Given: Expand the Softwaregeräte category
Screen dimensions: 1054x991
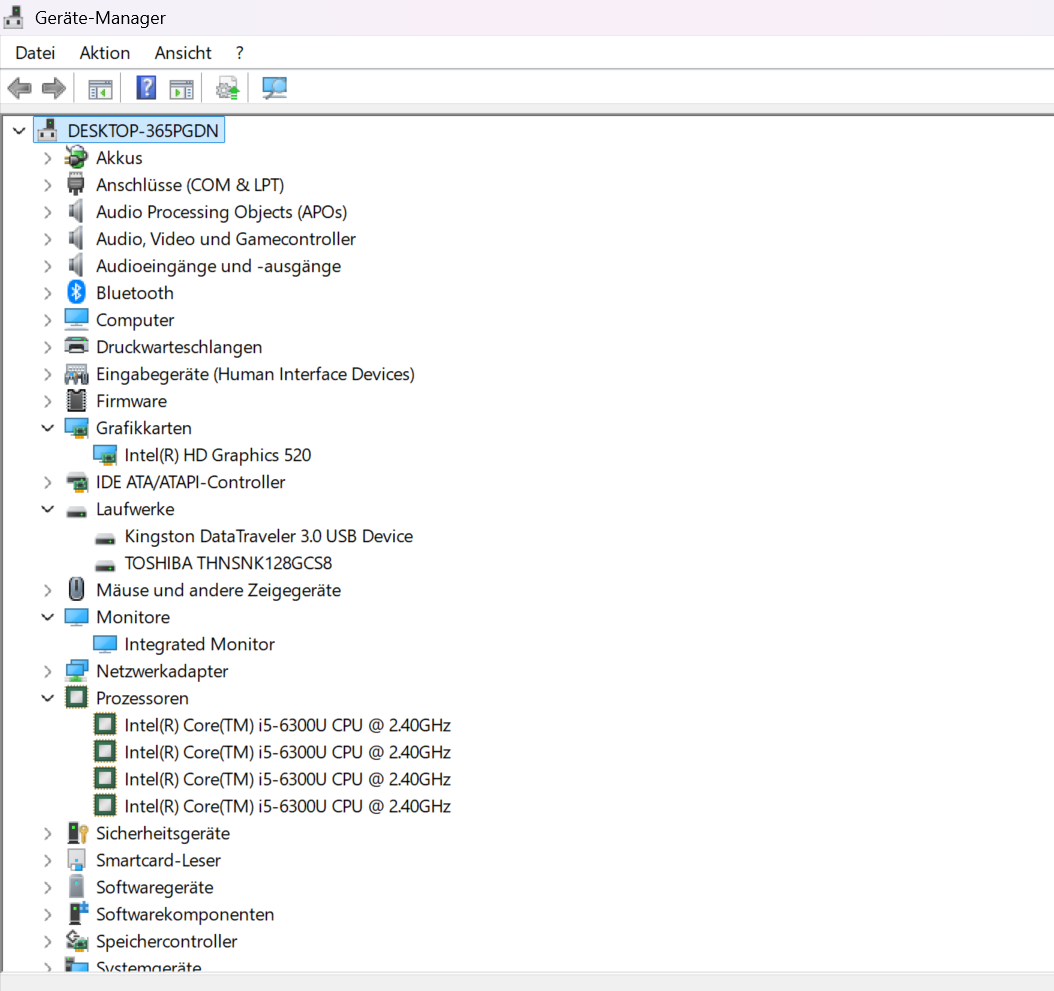Looking at the screenshot, I should (x=47, y=887).
